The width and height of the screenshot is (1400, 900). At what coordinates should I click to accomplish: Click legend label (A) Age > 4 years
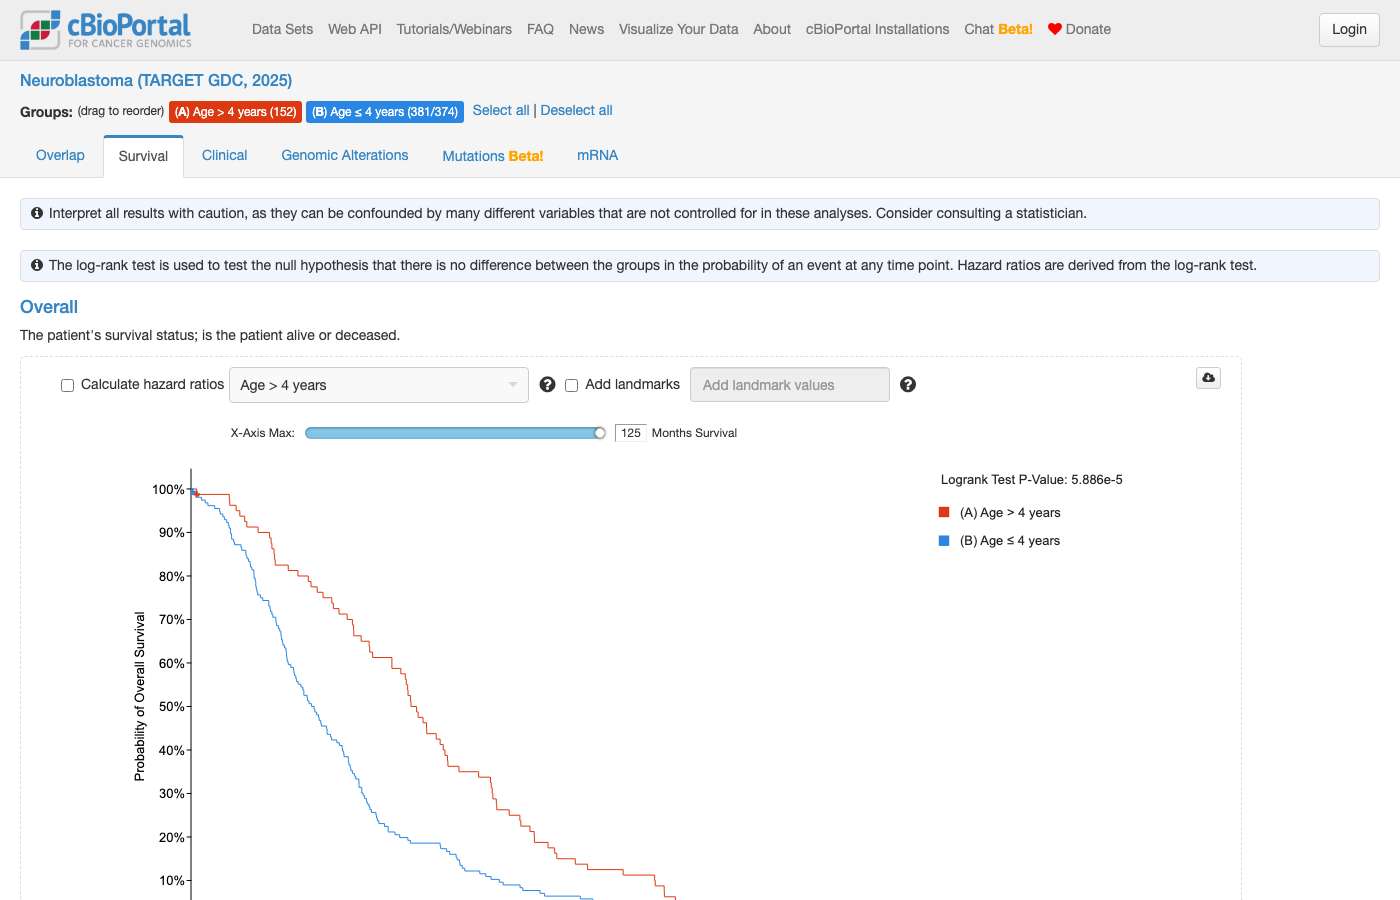tap(1010, 513)
